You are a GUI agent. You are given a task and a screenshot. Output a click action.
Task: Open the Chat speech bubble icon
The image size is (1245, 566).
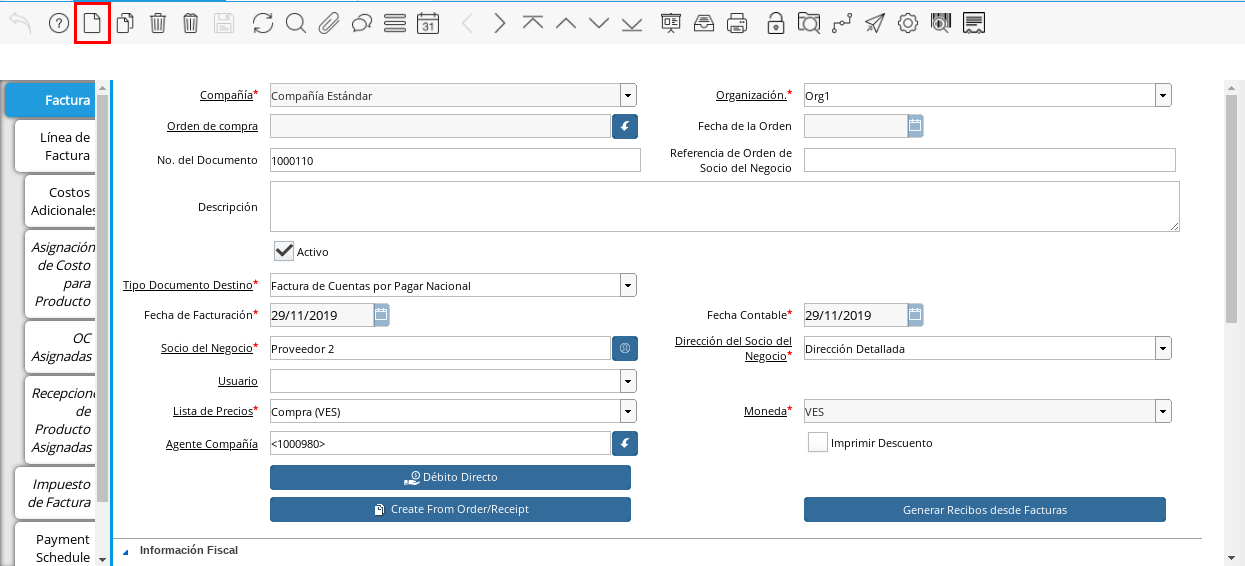362,23
